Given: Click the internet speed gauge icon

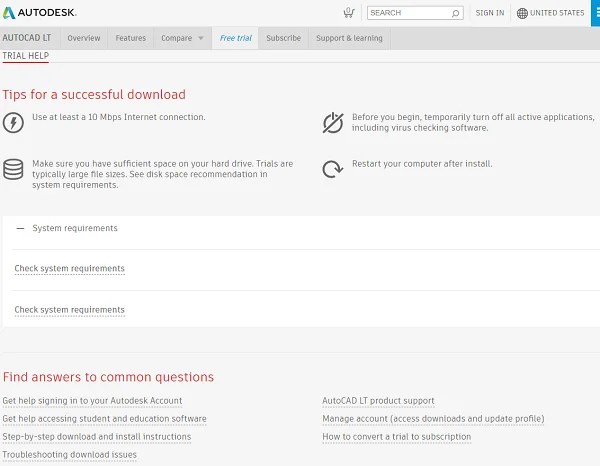Looking at the screenshot, I should click(x=13, y=123).
